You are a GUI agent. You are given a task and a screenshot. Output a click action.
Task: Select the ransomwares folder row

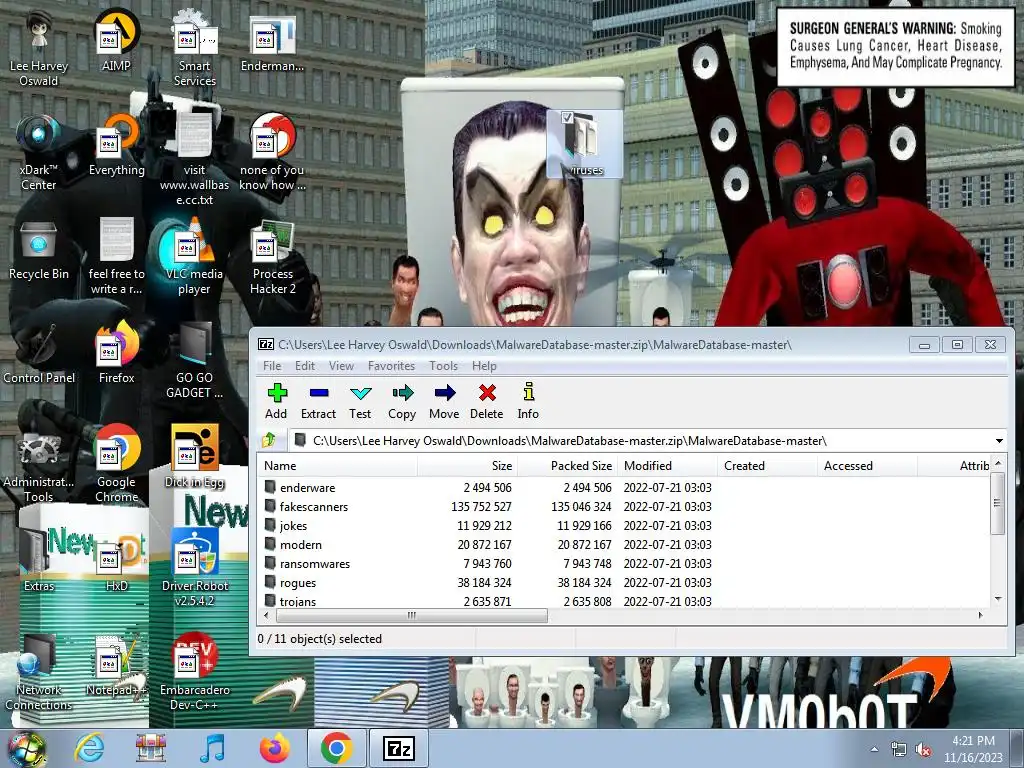pos(625,563)
